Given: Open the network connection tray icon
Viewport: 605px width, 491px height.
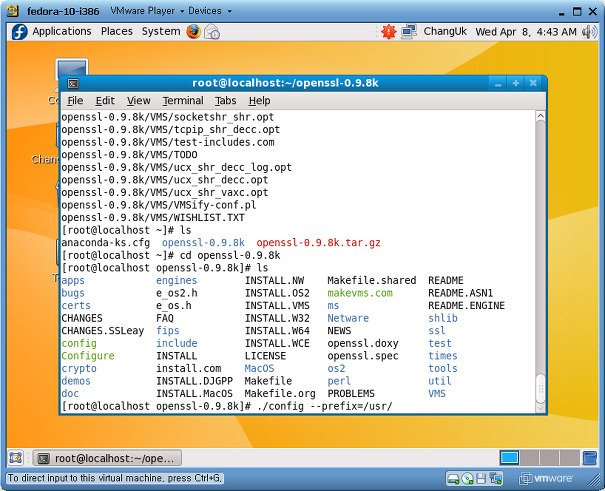Looking at the screenshot, I should (409, 32).
